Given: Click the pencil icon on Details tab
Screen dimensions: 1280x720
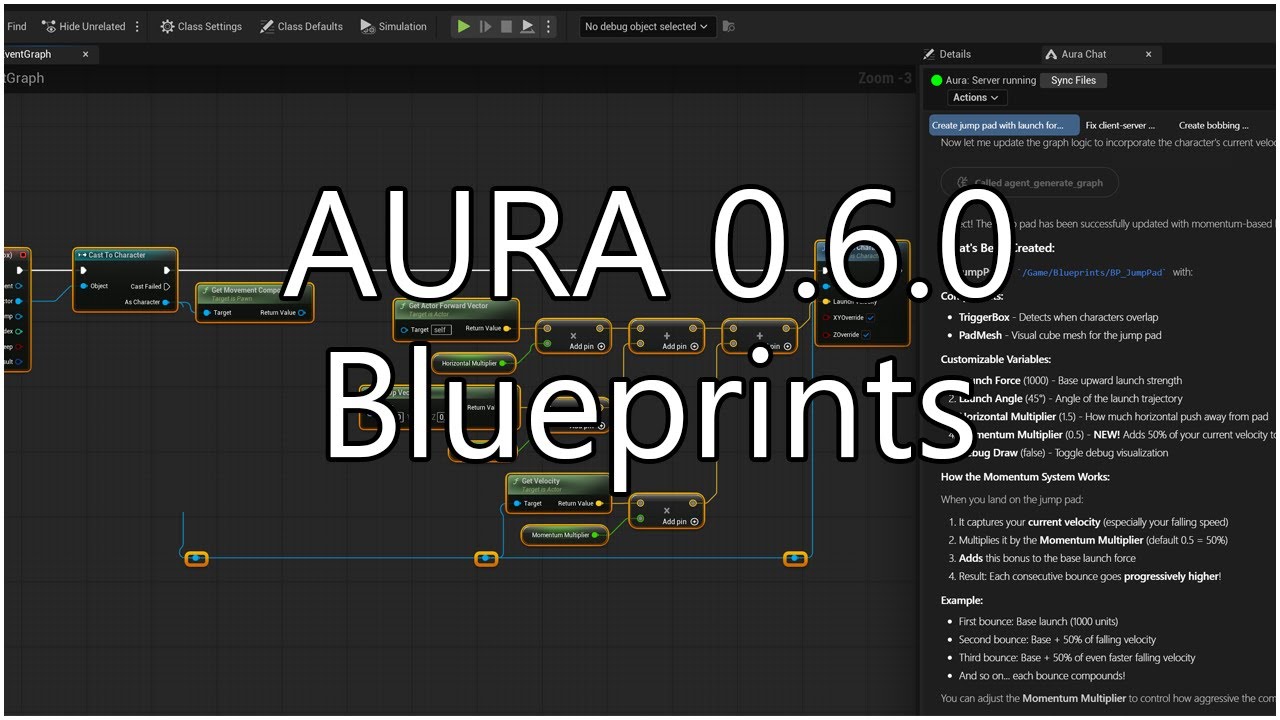Looking at the screenshot, I should (x=929, y=54).
